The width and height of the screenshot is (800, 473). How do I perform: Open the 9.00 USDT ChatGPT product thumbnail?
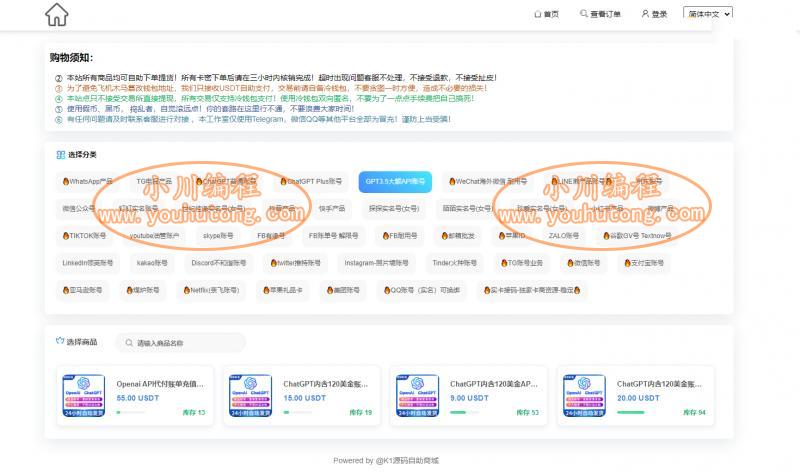click(417, 395)
